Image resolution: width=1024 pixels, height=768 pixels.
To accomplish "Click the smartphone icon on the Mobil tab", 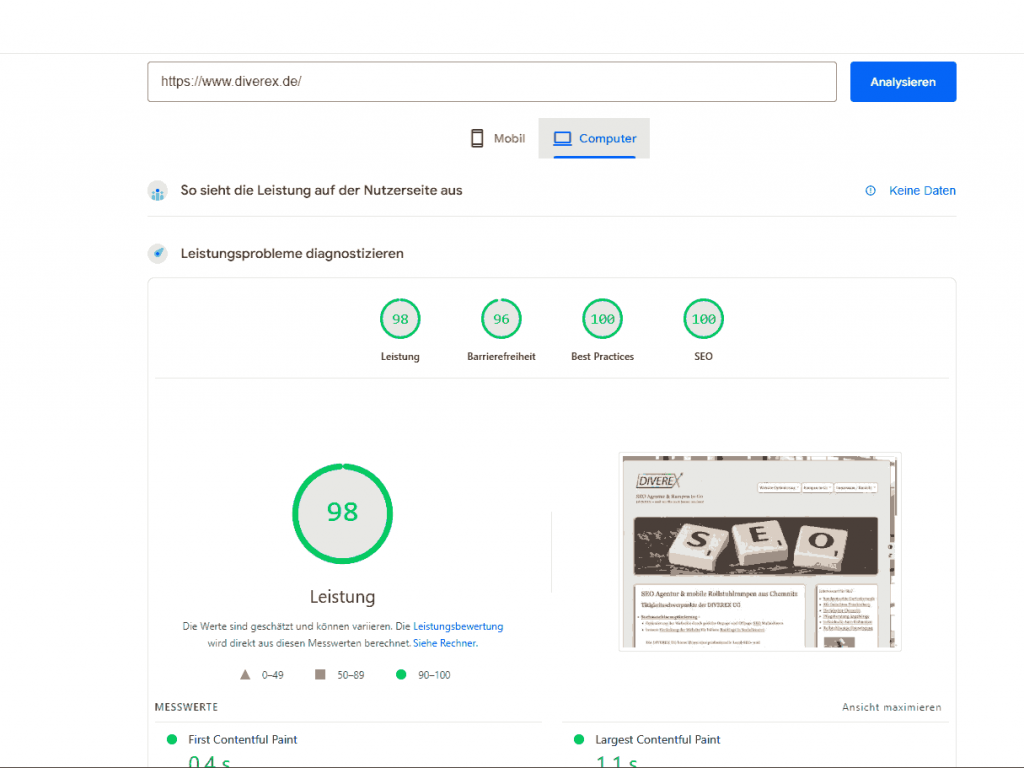I will point(475,138).
